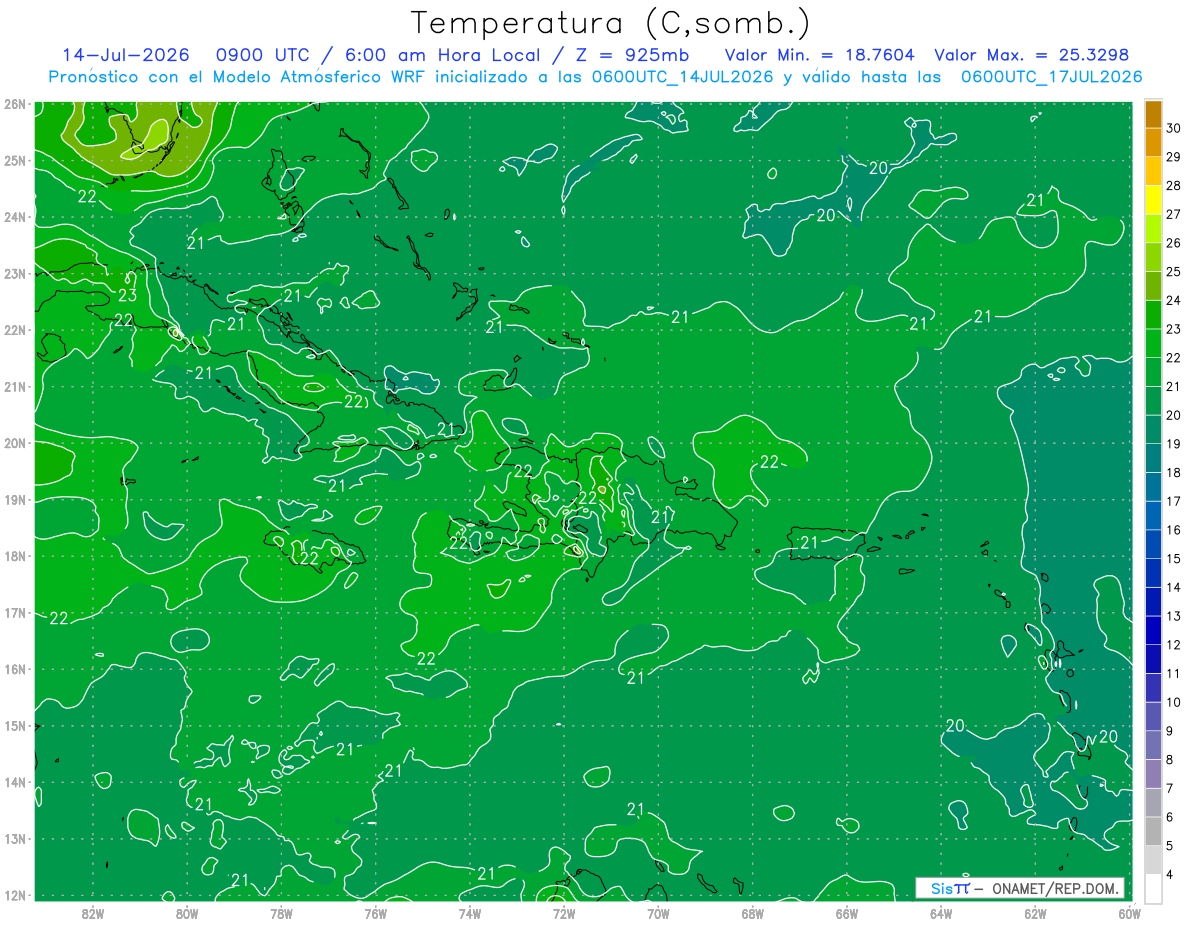Viewport: 1200px width, 927px height.
Task: Select the color scale swatch between 8 and 9
Action: click(x=1153, y=745)
